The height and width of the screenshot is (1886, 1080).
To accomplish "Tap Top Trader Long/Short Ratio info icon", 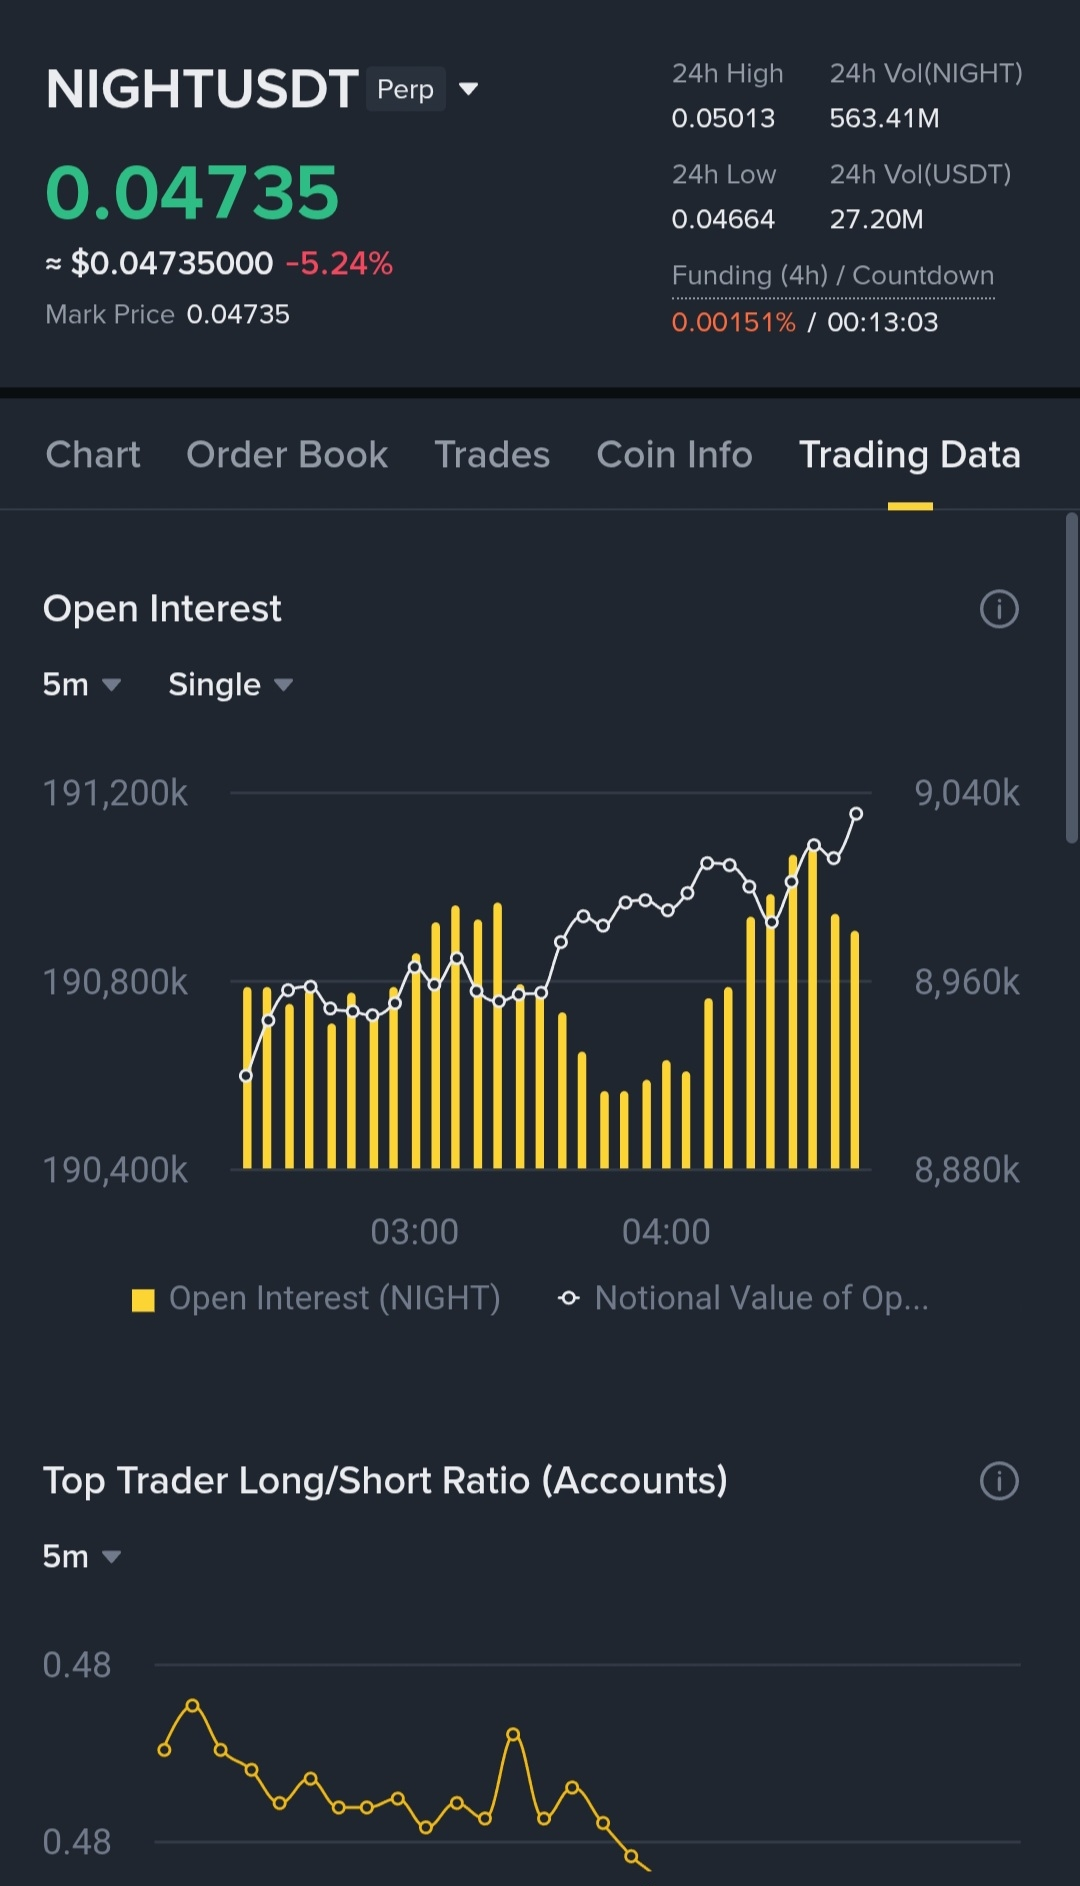I will pyautogui.click(x=999, y=1481).
